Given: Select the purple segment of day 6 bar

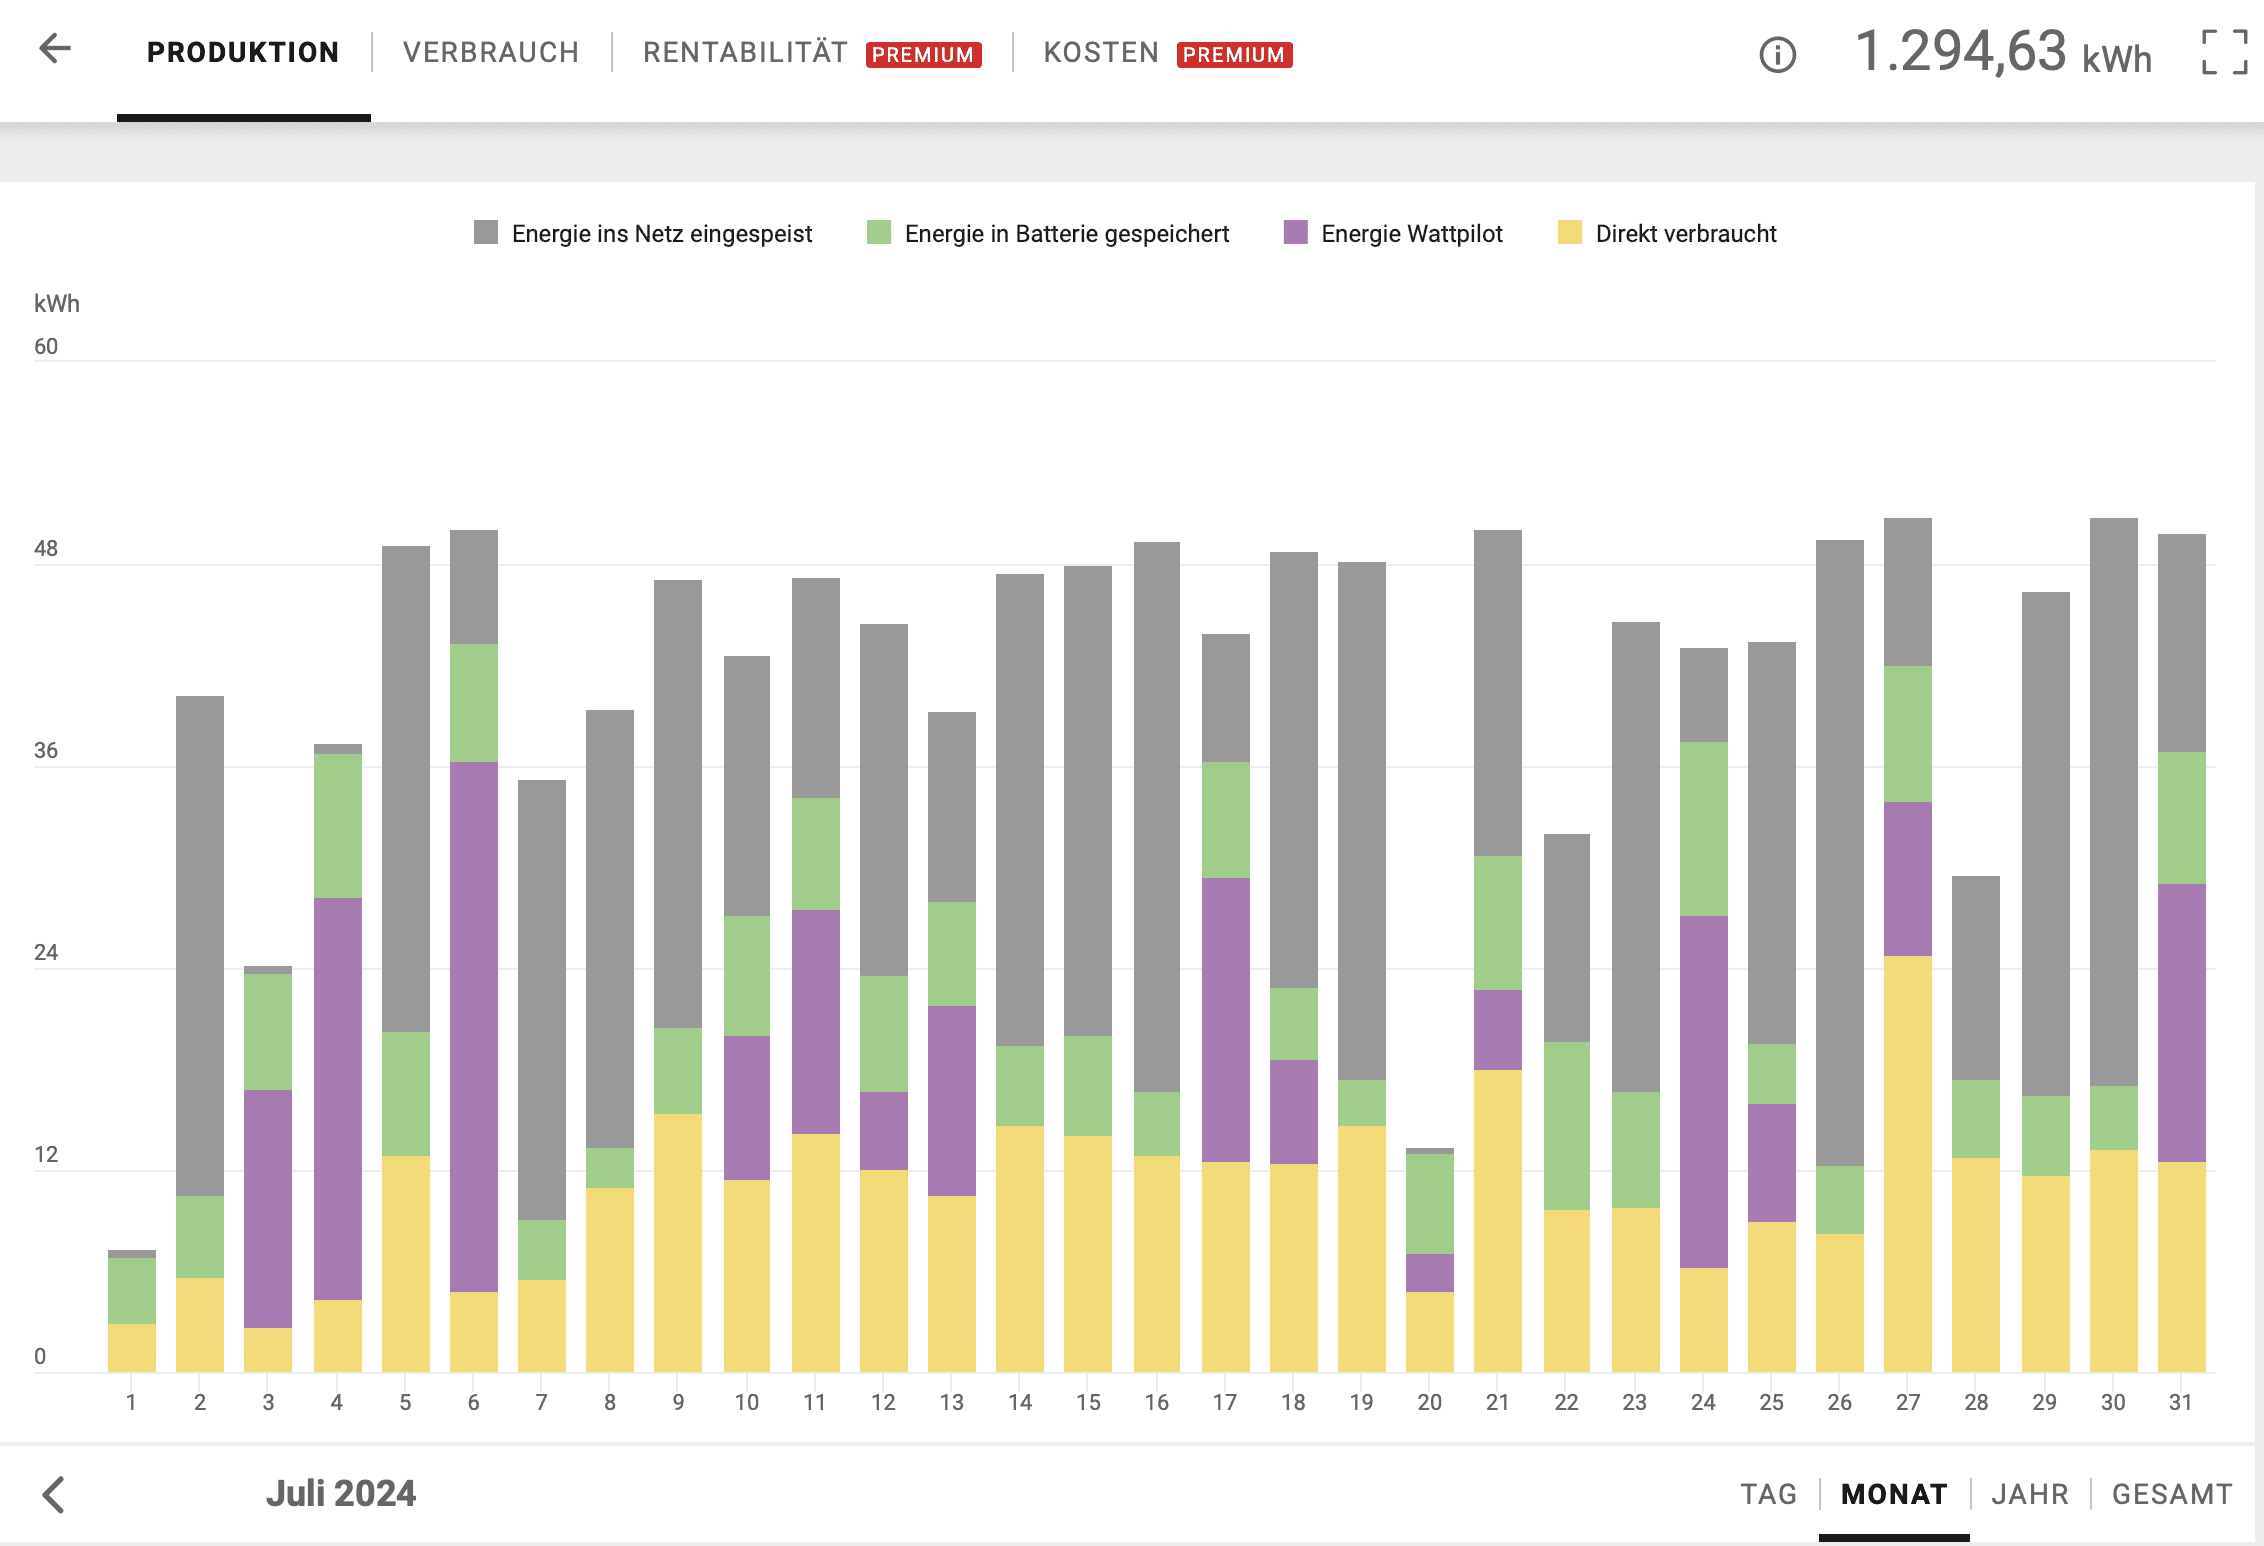Looking at the screenshot, I should tap(474, 1027).
